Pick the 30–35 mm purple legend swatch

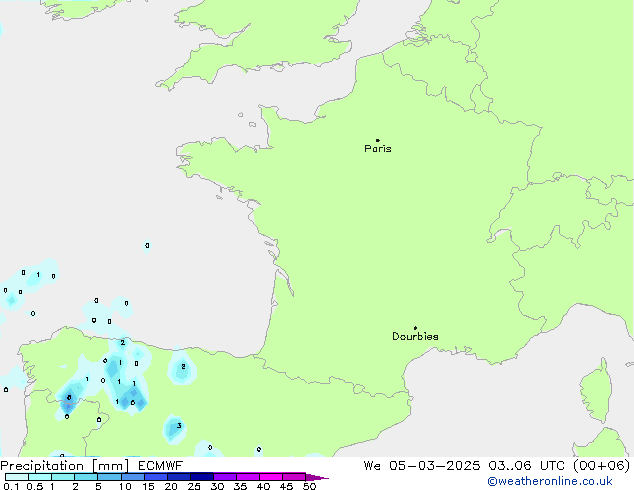[x=225, y=477]
